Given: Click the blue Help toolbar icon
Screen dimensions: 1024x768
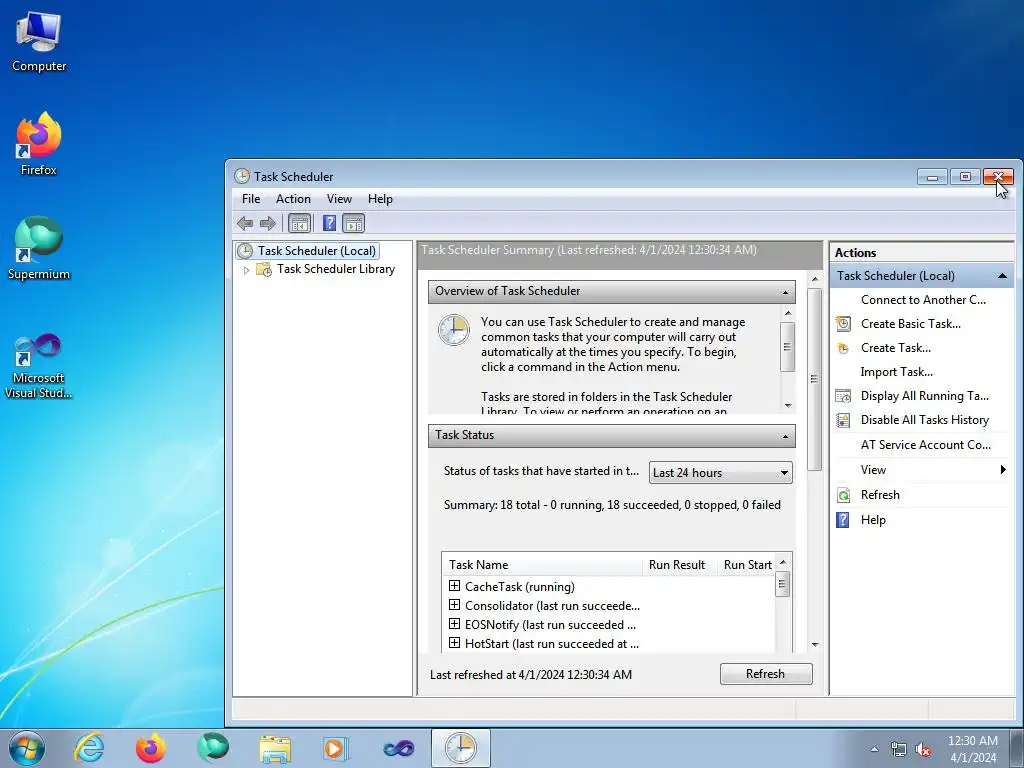Looking at the screenshot, I should pyautogui.click(x=329, y=223).
